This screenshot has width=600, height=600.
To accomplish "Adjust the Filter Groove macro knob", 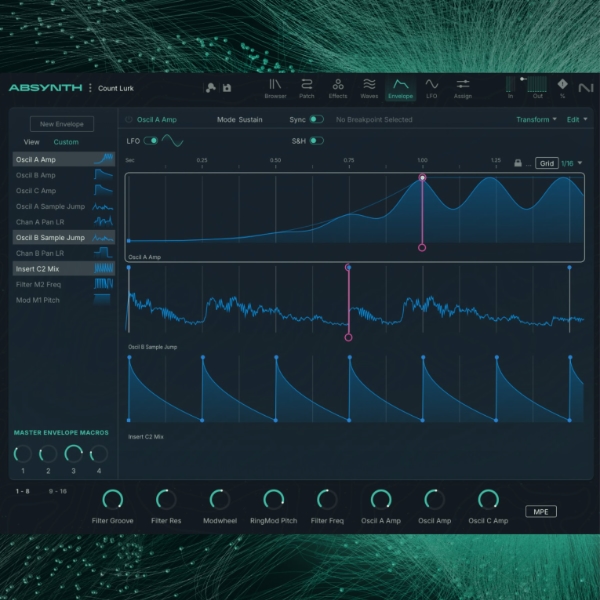I will [112, 499].
